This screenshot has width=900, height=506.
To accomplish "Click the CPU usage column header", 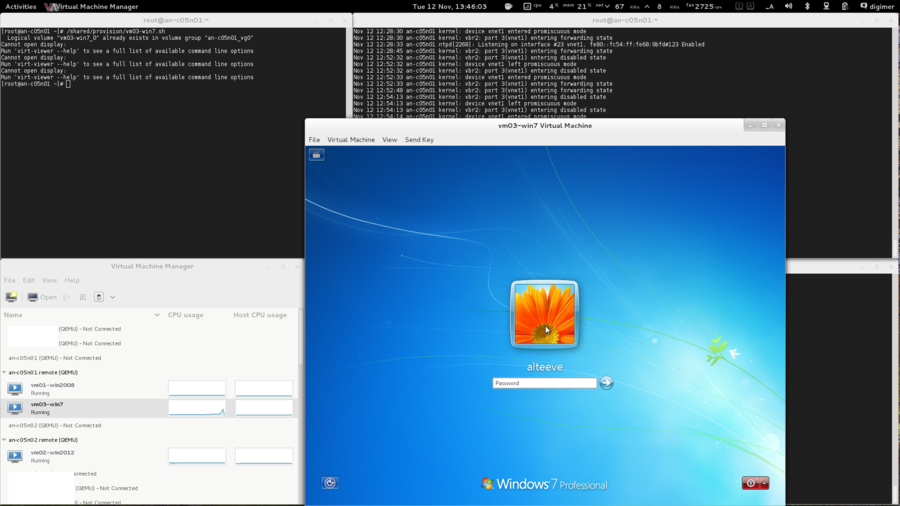I will (185, 315).
